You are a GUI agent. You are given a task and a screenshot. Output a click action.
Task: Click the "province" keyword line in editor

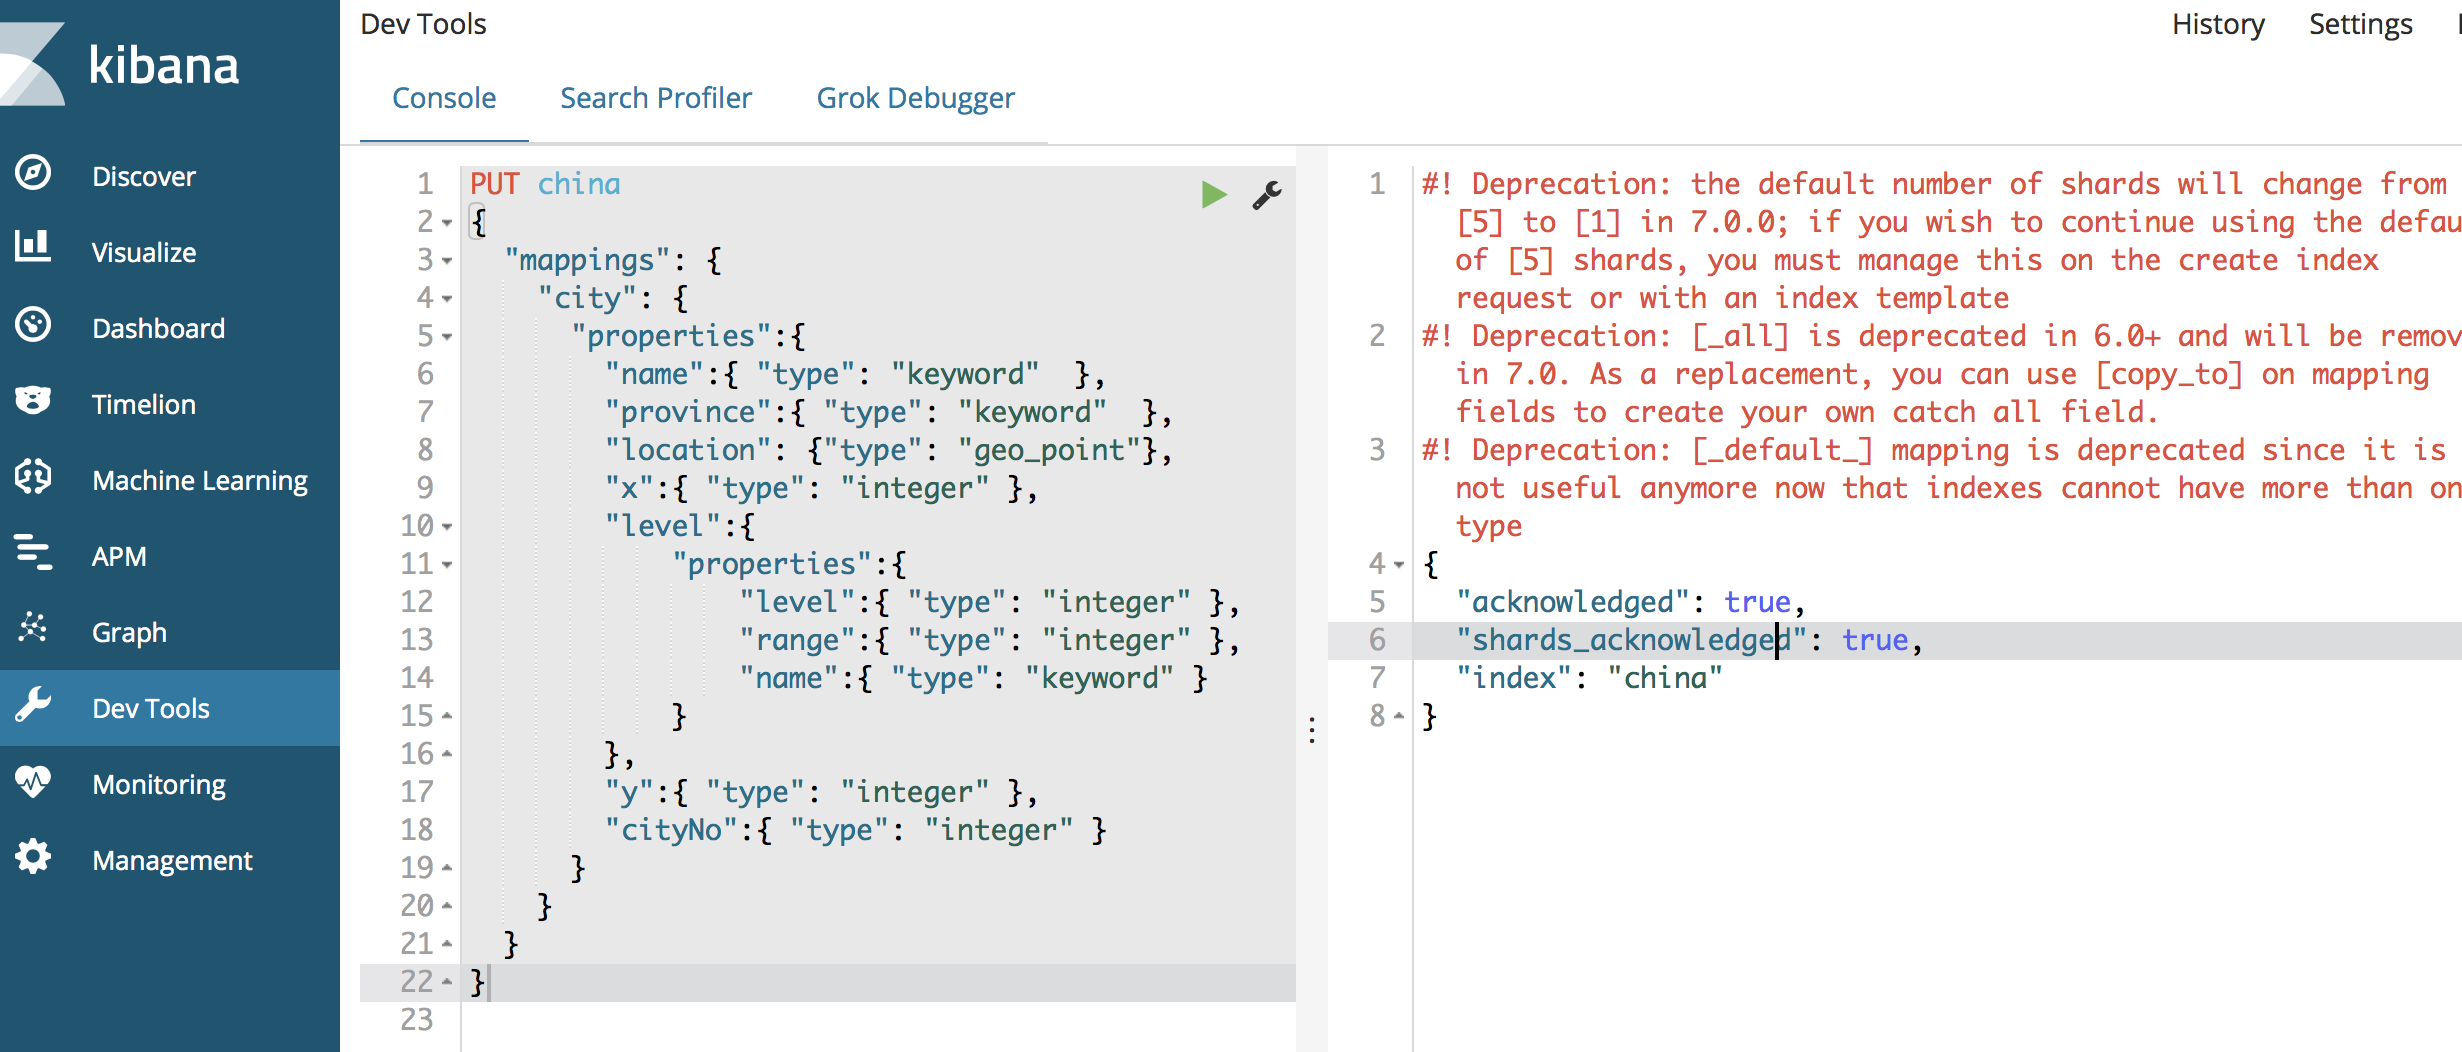tap(888, 412)
